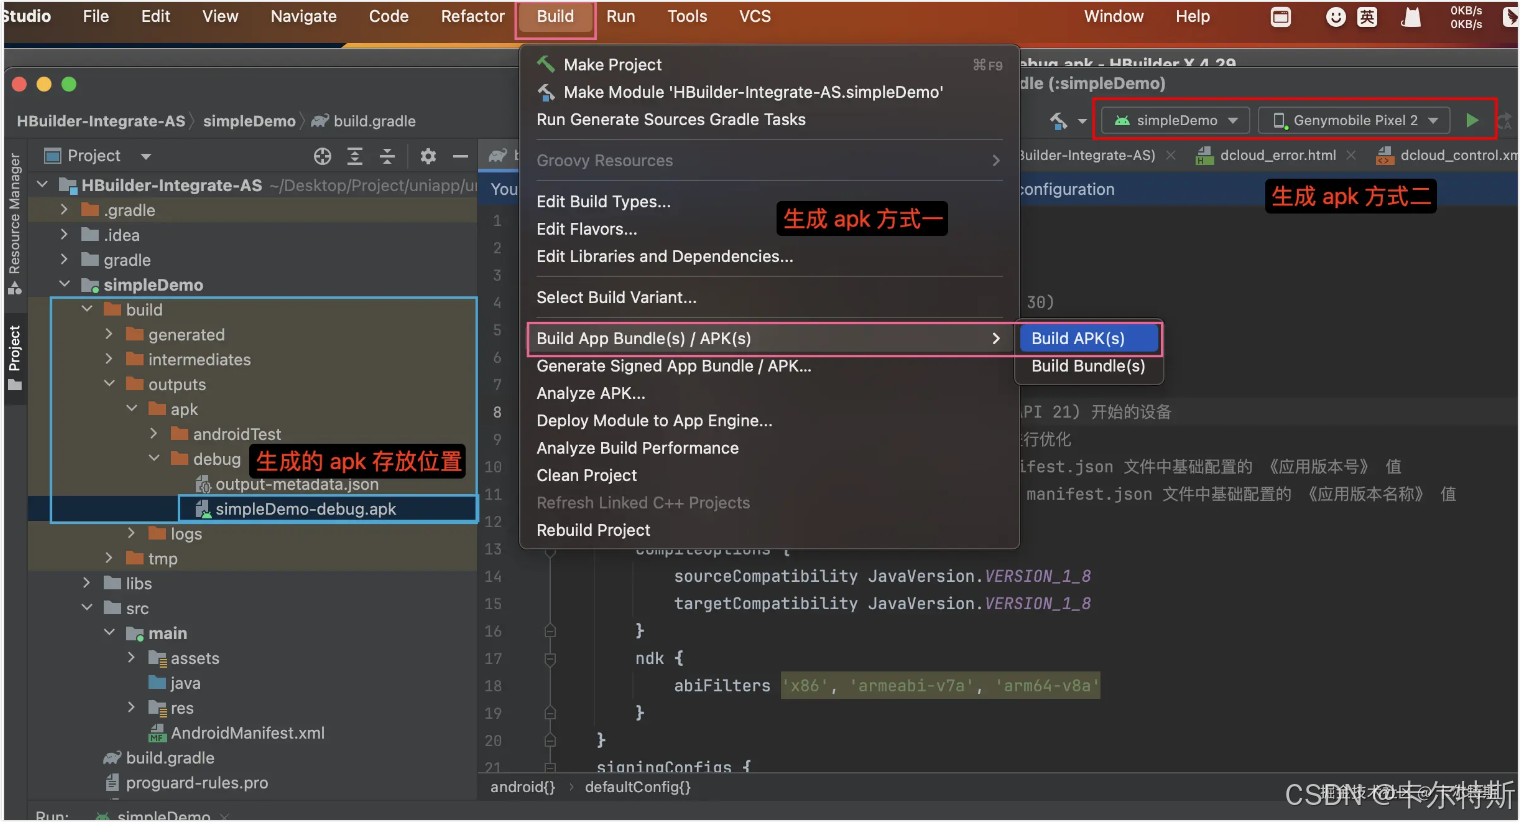Click the expand all icon in Project panel

point(355,156)
